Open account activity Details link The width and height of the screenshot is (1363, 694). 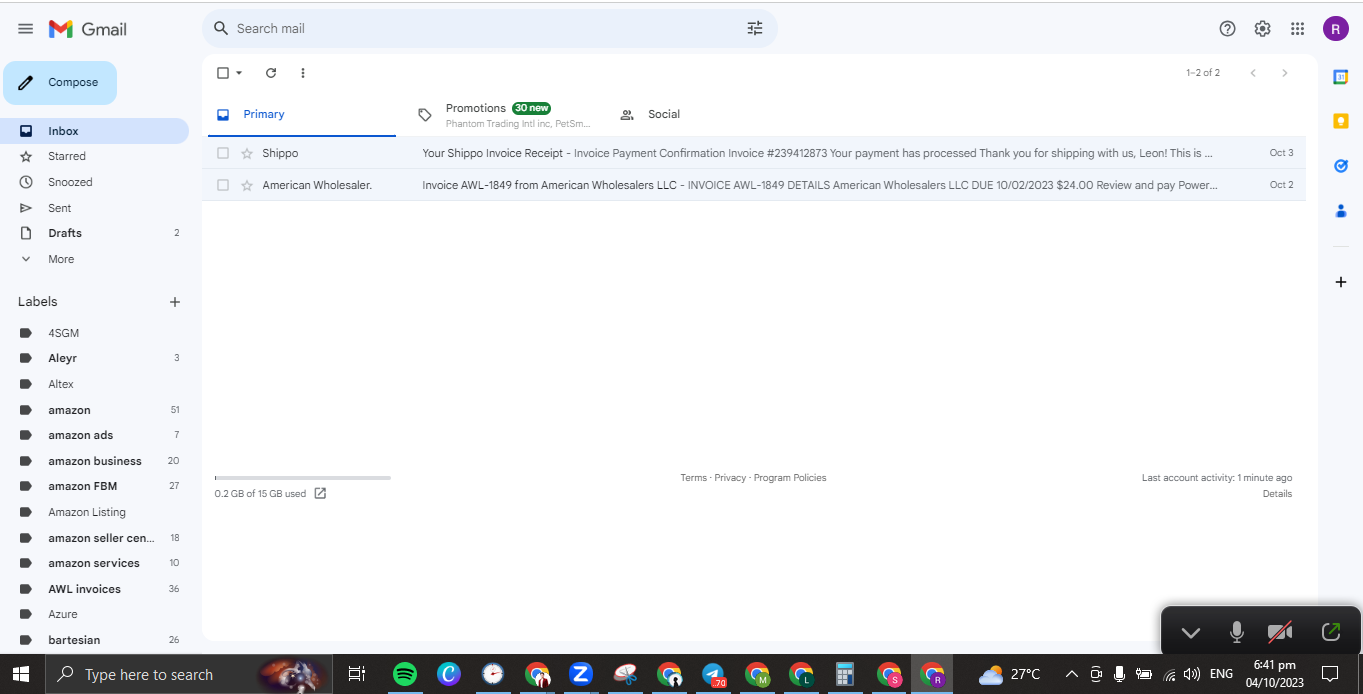(1277, 494)
